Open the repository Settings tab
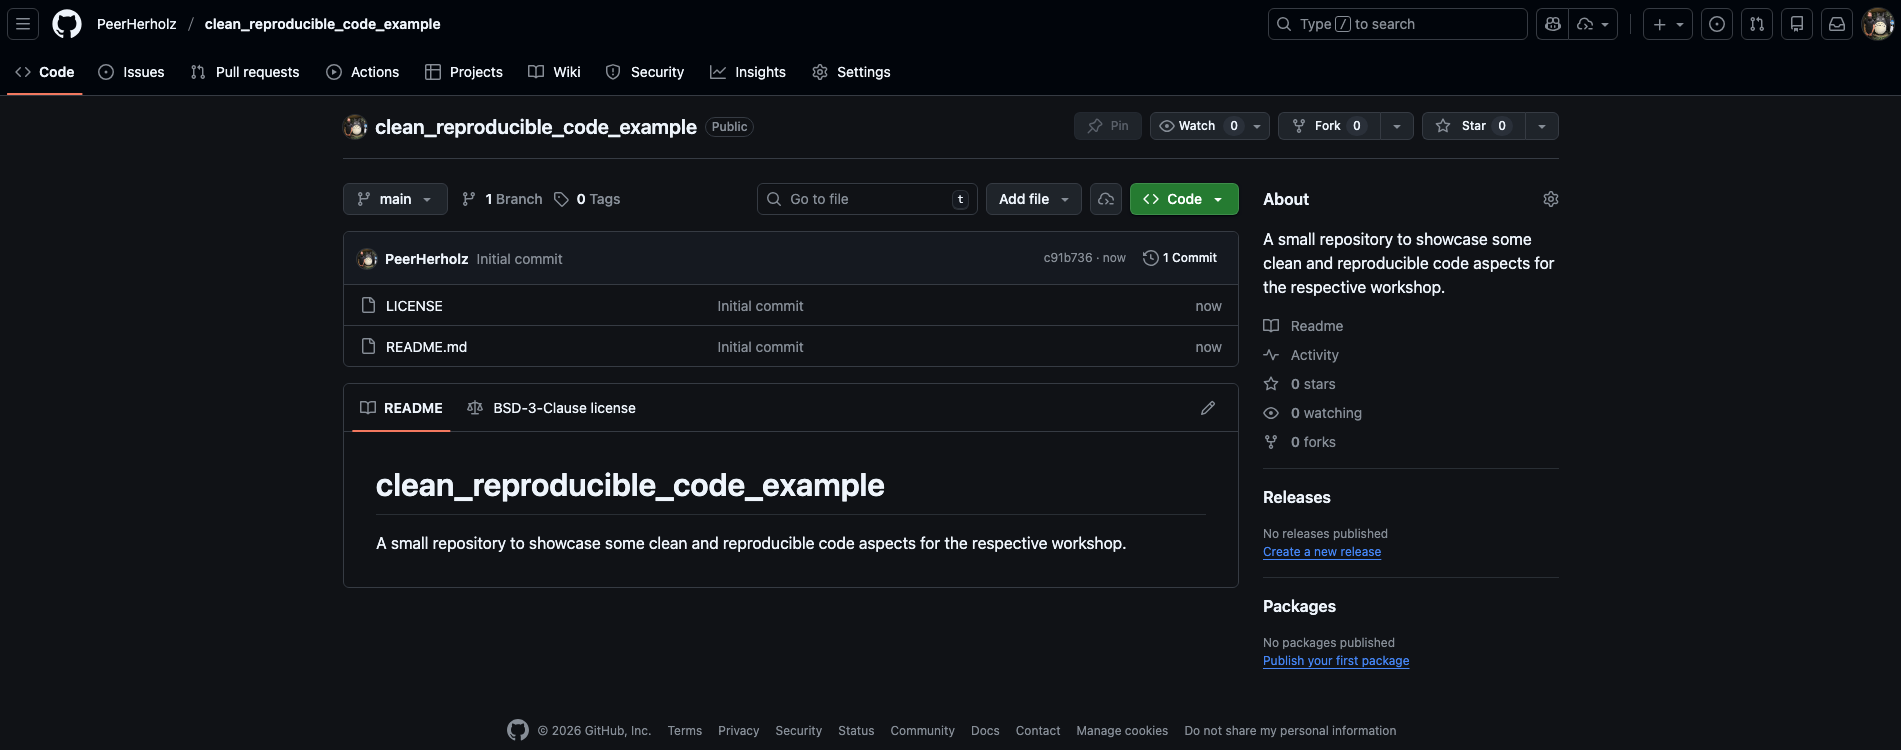Viewport: 1901px width, 750px height. 852,72
